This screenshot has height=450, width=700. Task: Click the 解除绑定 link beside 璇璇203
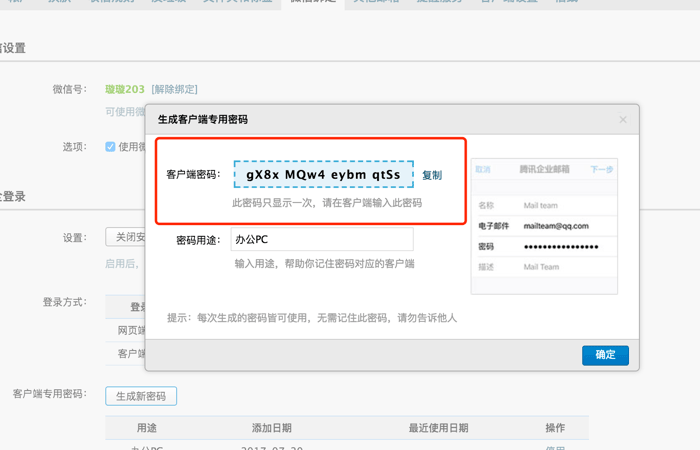pyautogui.click(x=174, y=90)
